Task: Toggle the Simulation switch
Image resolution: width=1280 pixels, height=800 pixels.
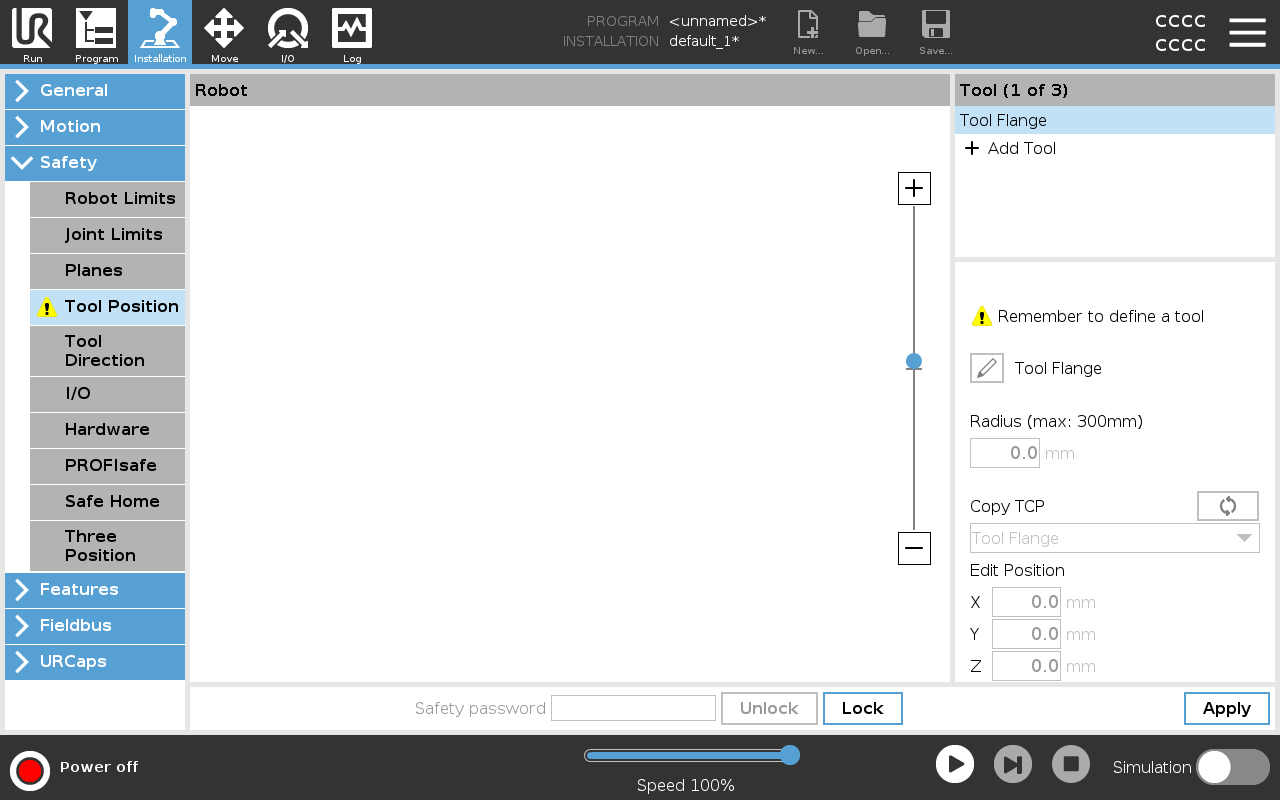Action: coord(1232,767)
